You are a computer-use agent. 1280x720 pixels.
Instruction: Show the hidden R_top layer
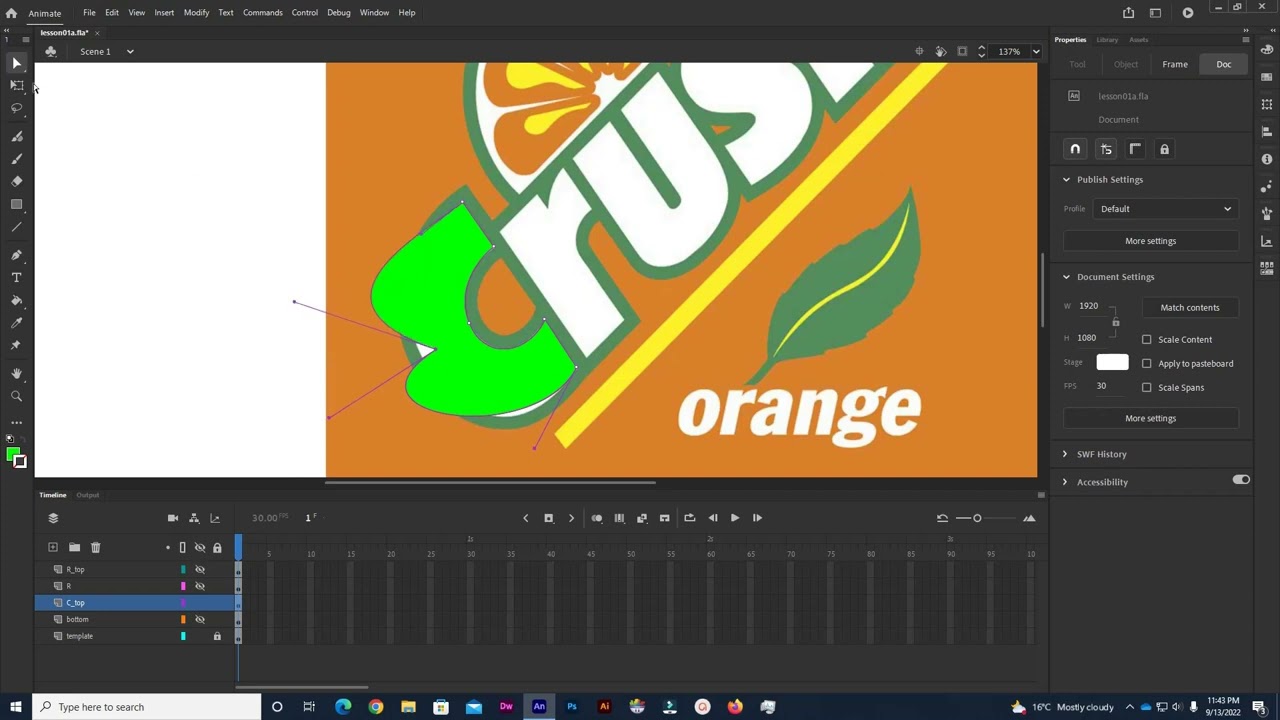[200, 569]
